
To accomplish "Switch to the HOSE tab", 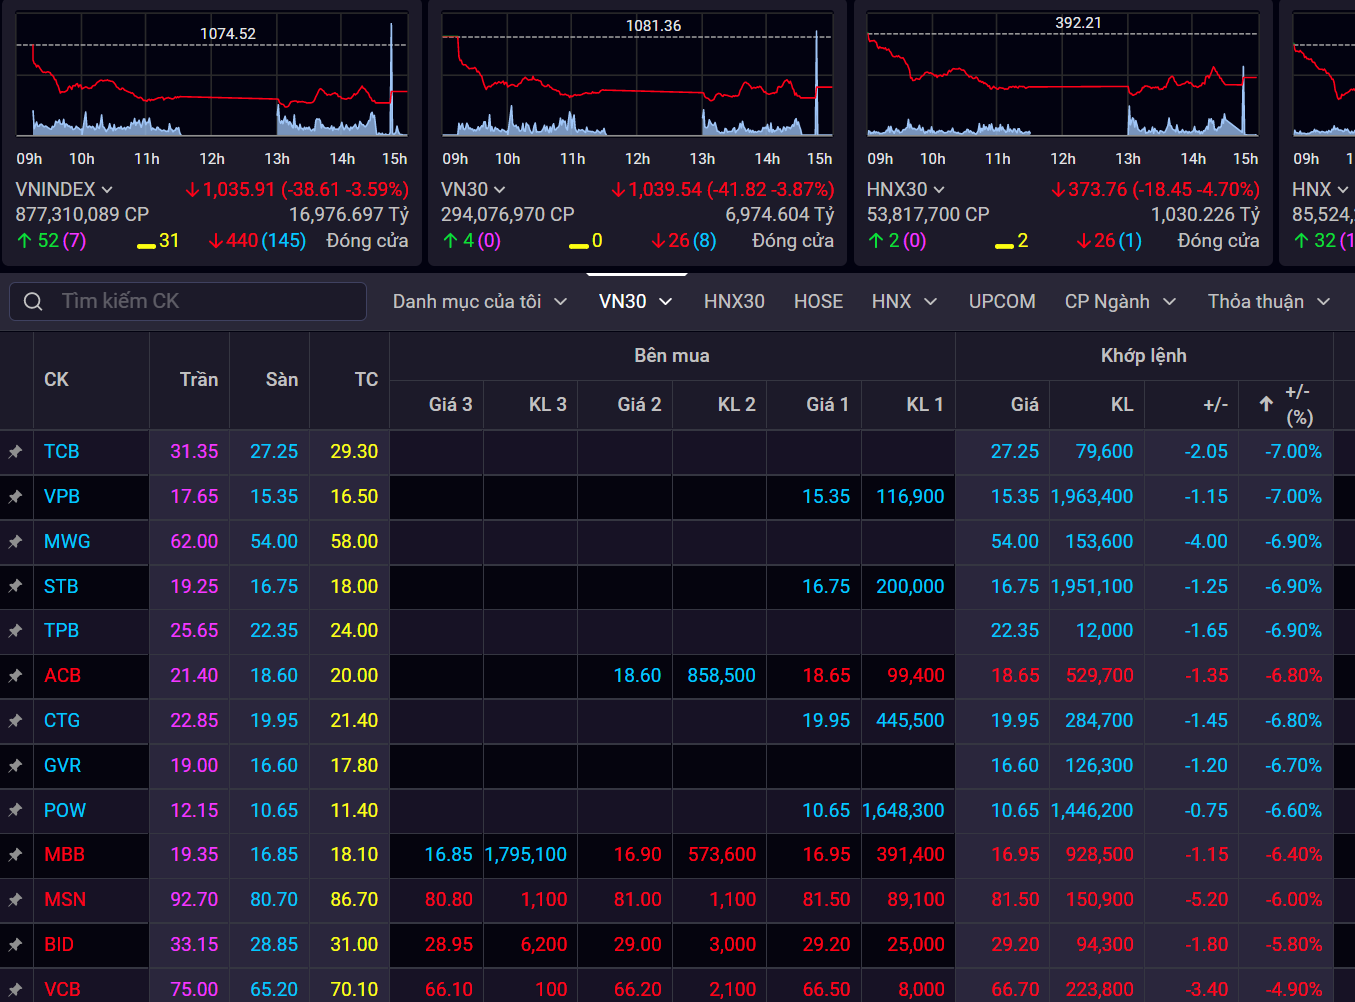I will tap(818, 302).
